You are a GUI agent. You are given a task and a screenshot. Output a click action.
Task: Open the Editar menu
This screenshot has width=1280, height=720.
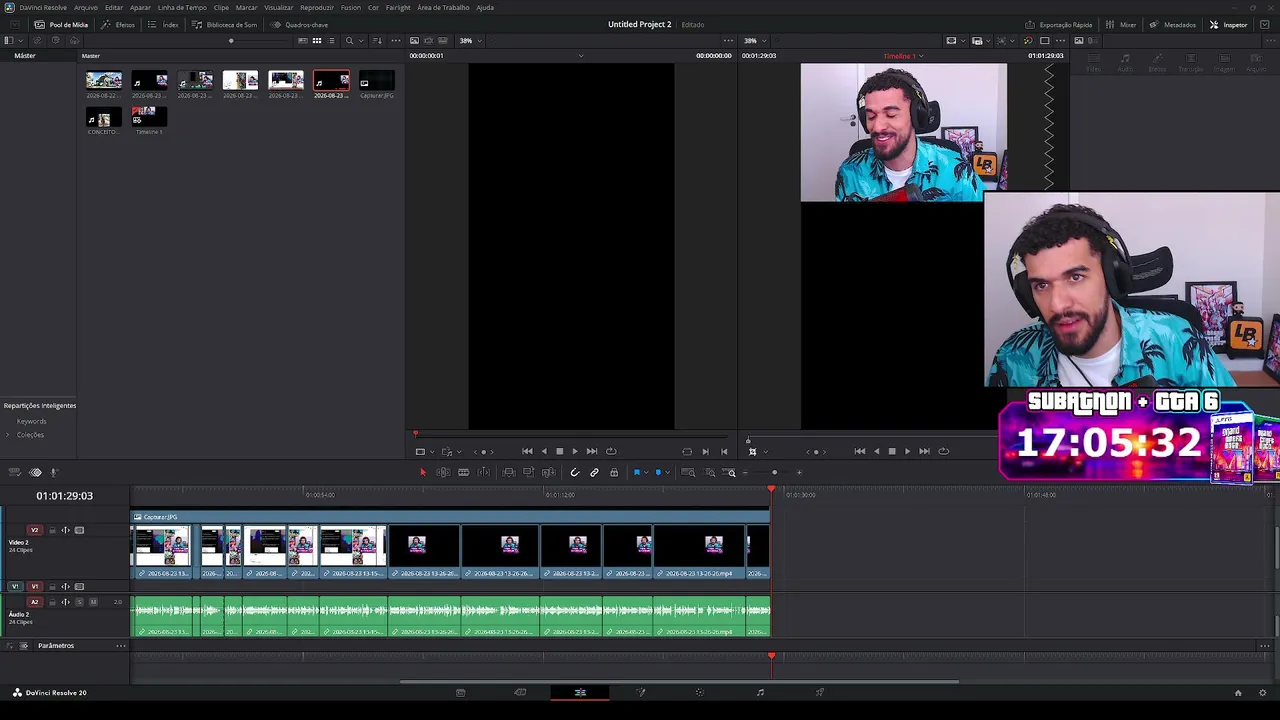pos(114,7)
